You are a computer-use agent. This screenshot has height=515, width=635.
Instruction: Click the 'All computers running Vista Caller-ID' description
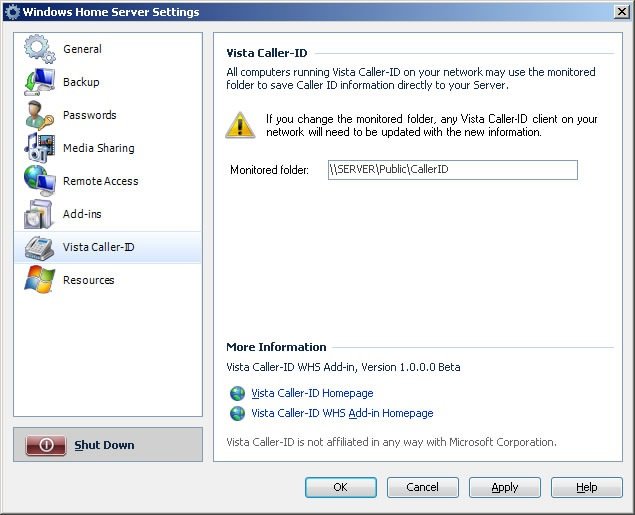point(411,79)
